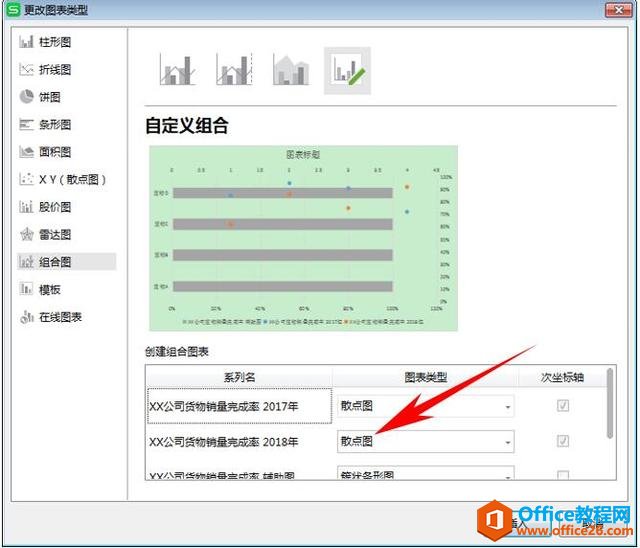
Task: Pick the custom combination preset icon
Action: (x=347, y=71)
